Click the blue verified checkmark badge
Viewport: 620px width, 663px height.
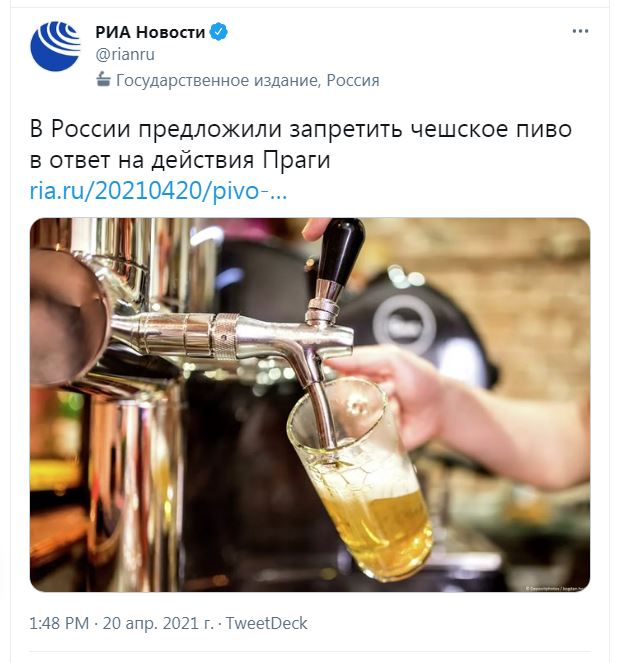pyautogui.click(x=219, y=32)
